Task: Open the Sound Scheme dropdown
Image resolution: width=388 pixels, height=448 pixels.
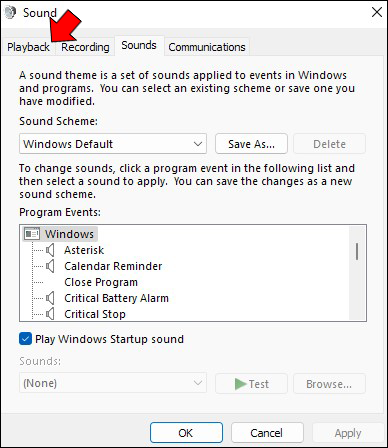Action: pyautogui.click(x=113, y=144)
